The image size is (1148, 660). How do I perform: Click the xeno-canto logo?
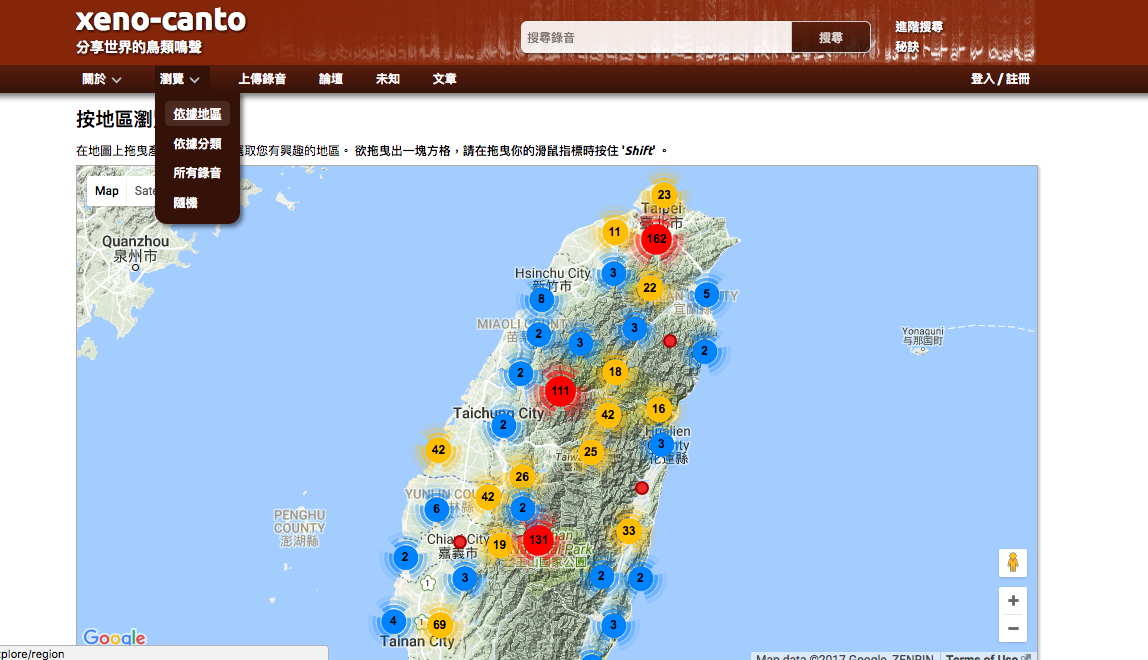(x=161, y=20)
